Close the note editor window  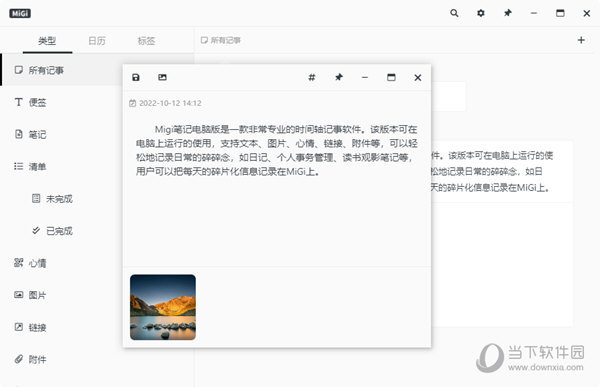click(418, 78)
